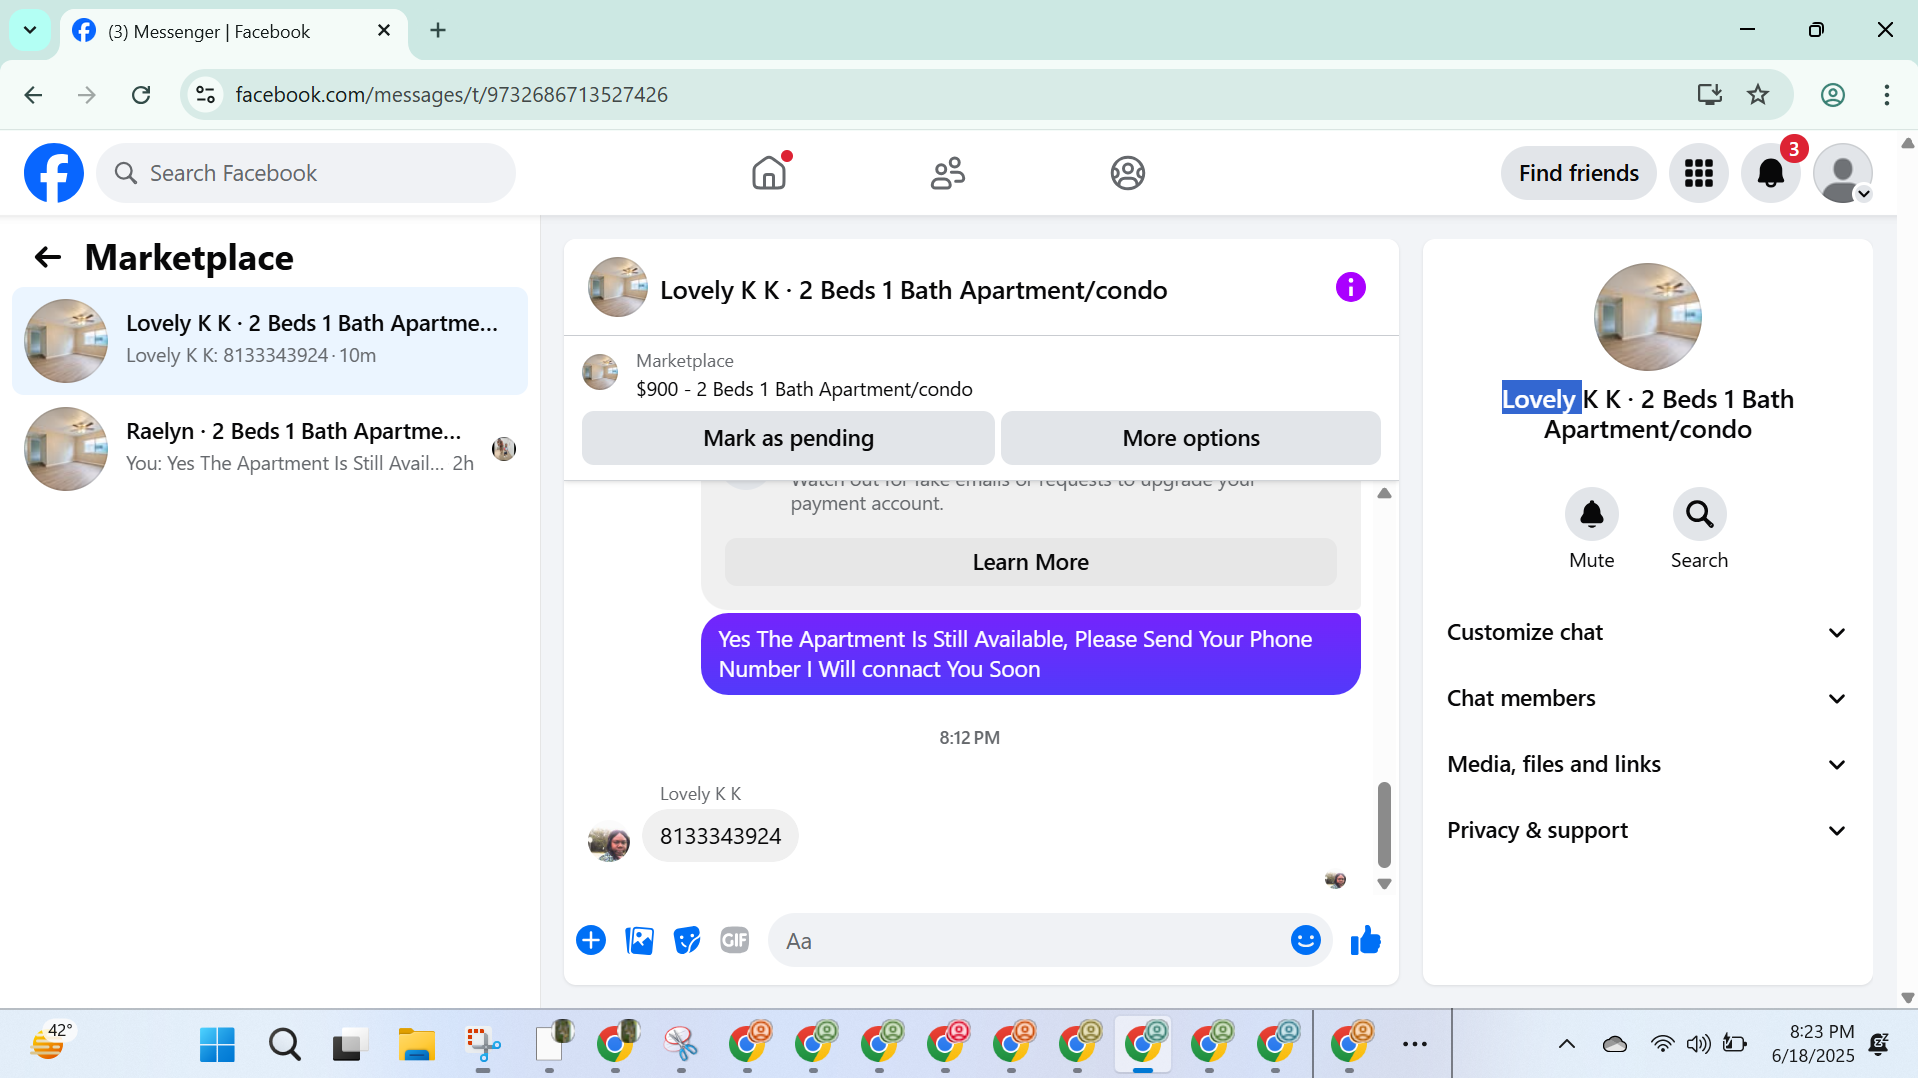1918x1078 pixels.
Task: Click the More options button
Action: click(x=1190, y=438)
